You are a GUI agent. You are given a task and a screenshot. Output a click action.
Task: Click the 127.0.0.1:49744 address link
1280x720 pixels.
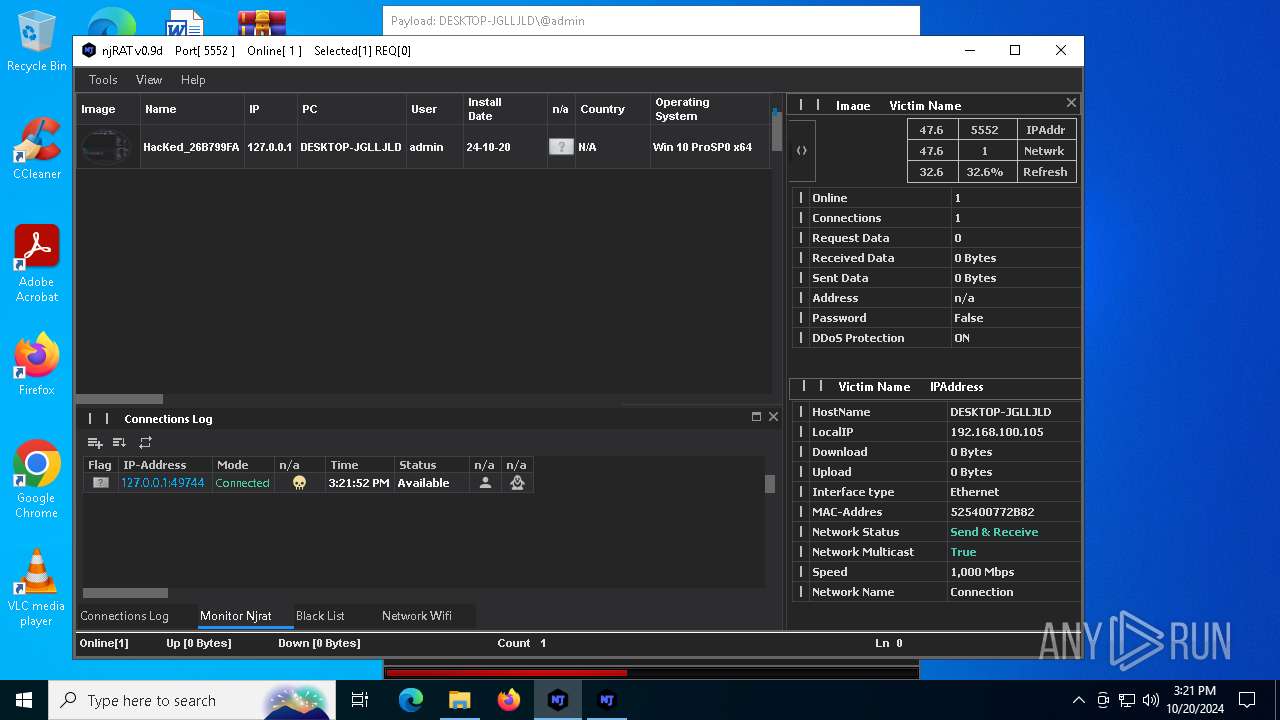(163, 483)
